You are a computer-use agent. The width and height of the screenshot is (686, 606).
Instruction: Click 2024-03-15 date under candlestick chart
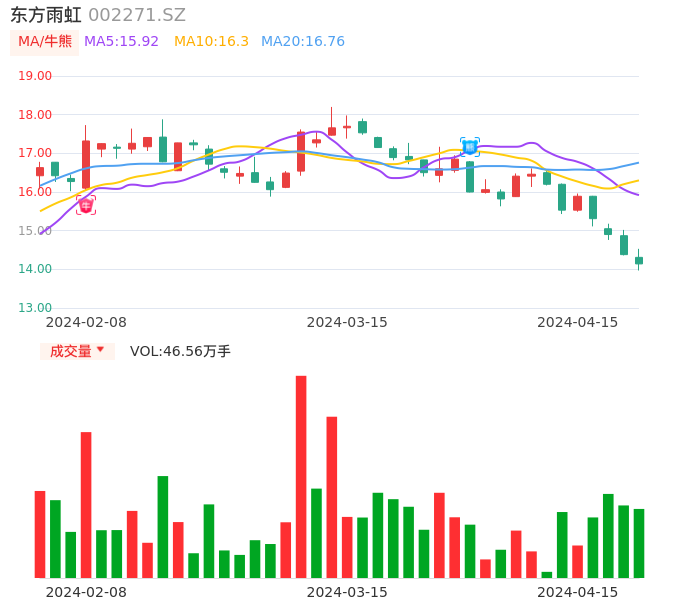[347, 322]
